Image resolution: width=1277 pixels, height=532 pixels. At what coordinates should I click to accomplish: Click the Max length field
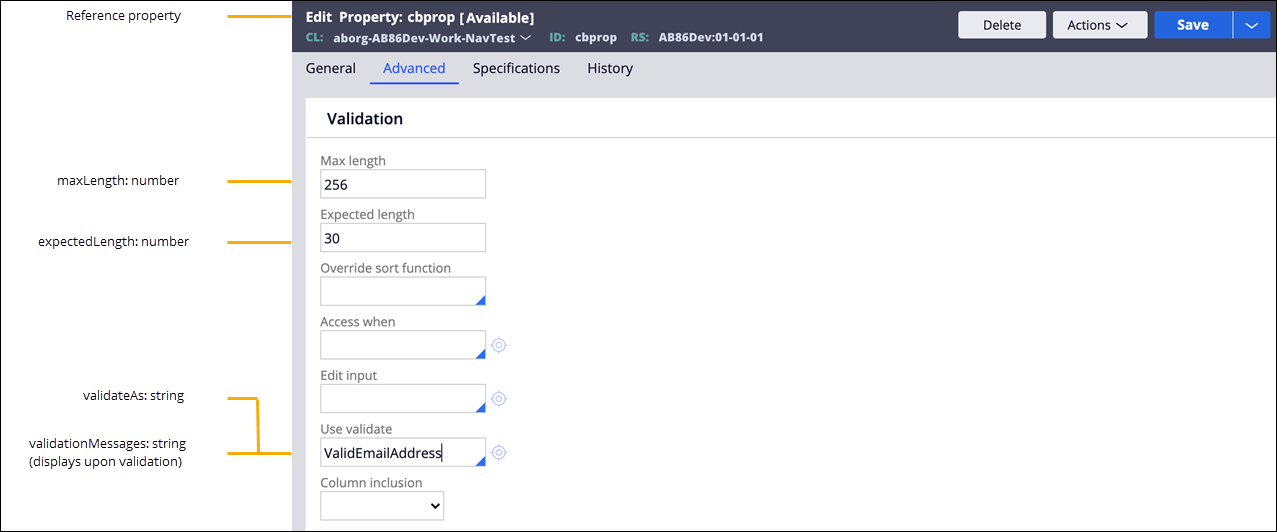[402, 184]
